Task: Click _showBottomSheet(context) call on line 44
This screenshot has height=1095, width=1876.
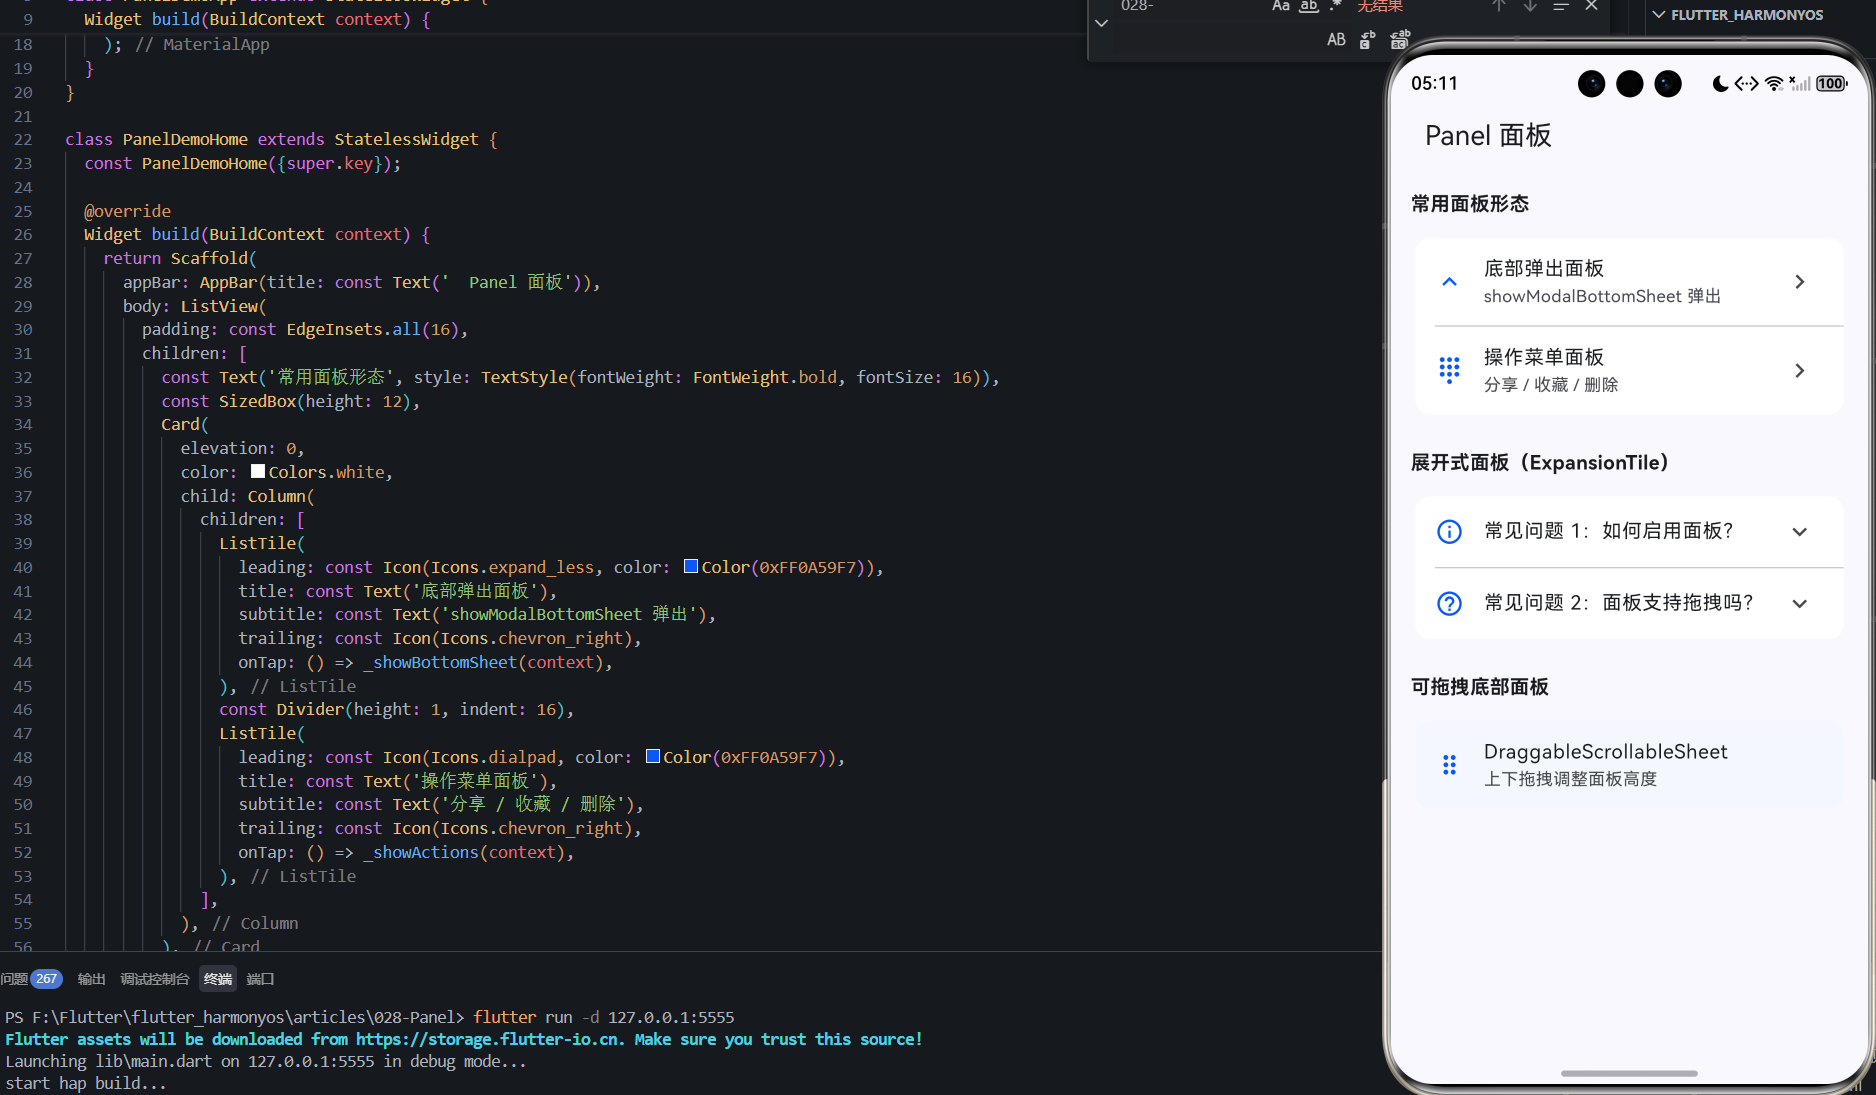Action: [486, 662]
